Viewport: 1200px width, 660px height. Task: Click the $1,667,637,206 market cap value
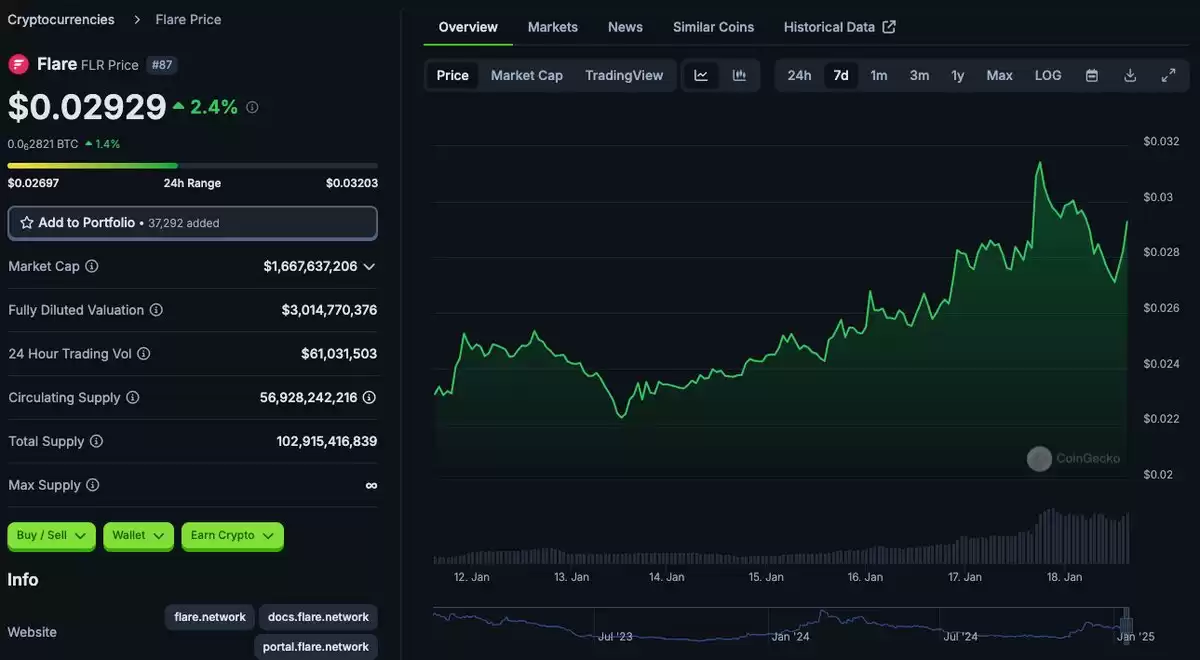pos(310,266)
